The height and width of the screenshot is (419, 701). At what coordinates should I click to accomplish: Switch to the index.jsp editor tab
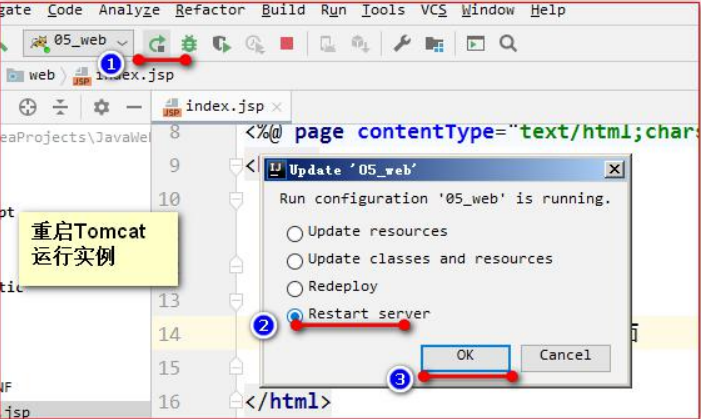click(221, 106)
